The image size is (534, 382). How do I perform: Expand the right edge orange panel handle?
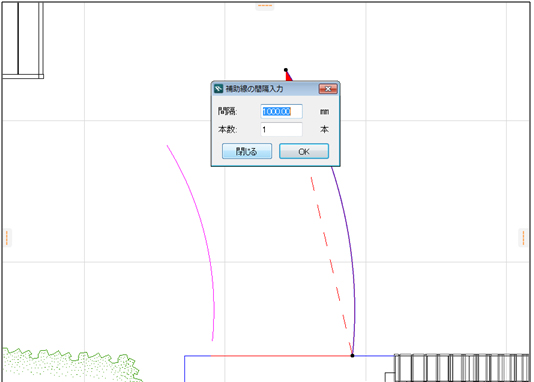523,238
